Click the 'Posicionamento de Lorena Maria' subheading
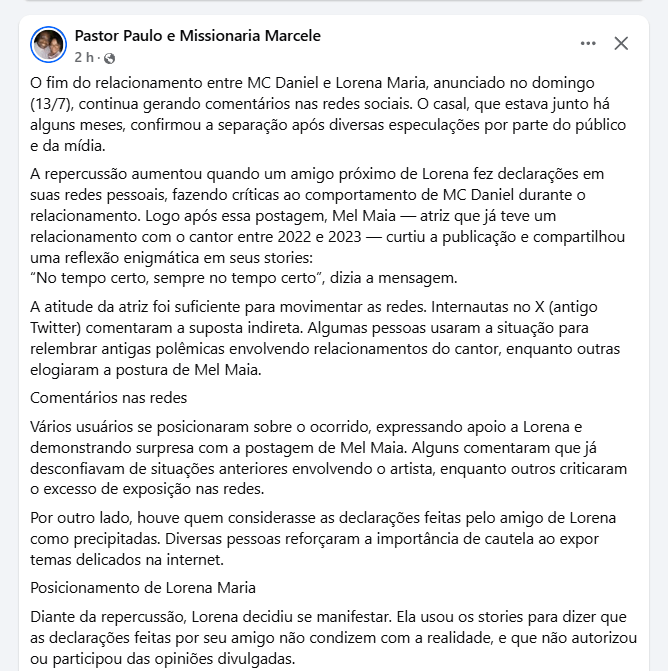Screen dimensions: 668x671 point(143,588)
